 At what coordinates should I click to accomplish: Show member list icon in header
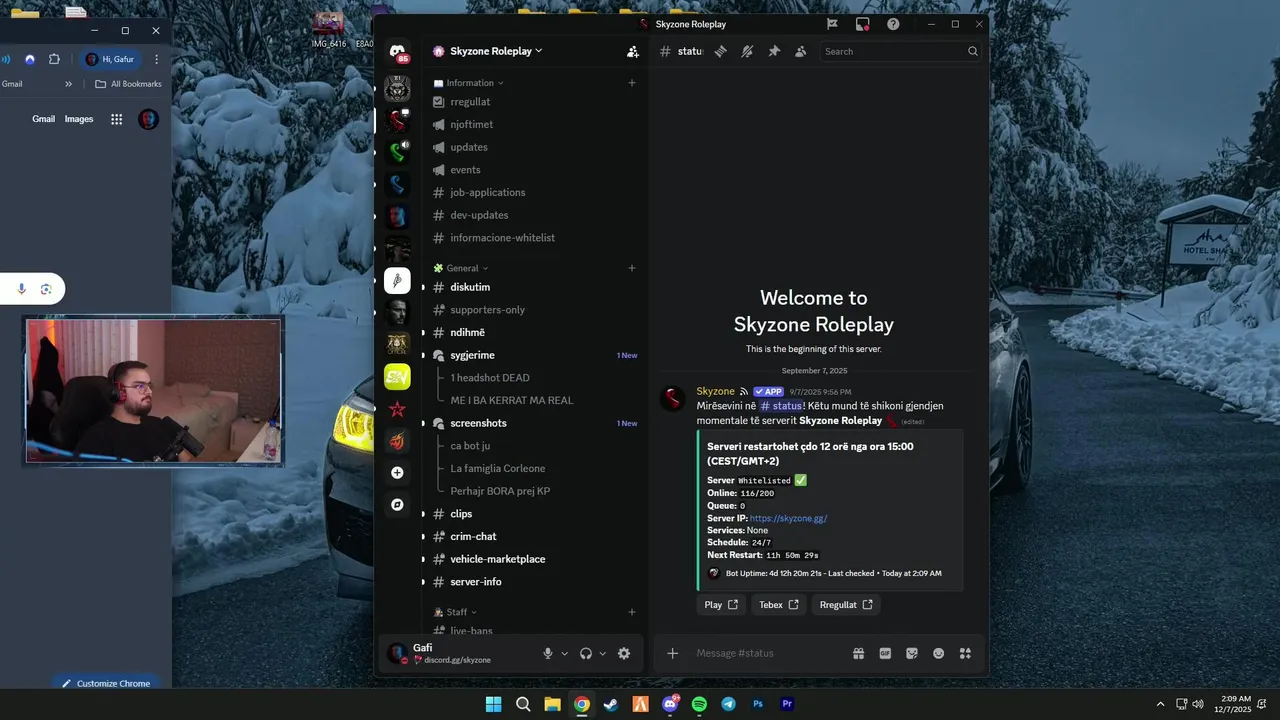(x=801, y=51)
